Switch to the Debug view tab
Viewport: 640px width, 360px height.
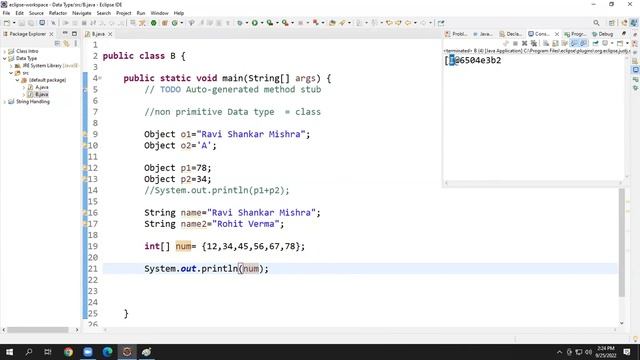pos(603,34)
